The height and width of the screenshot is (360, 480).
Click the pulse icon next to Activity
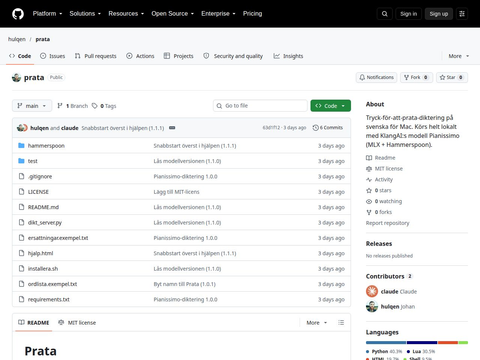click(x=369, y=180)
